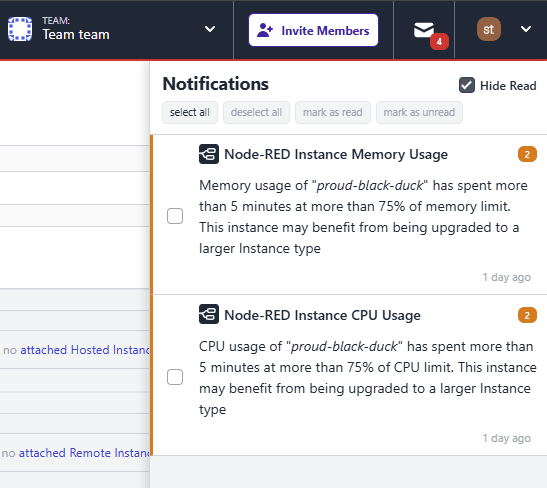Open the team selector dropdown chevron
The image size is (547, 488).
click(210, 29)
